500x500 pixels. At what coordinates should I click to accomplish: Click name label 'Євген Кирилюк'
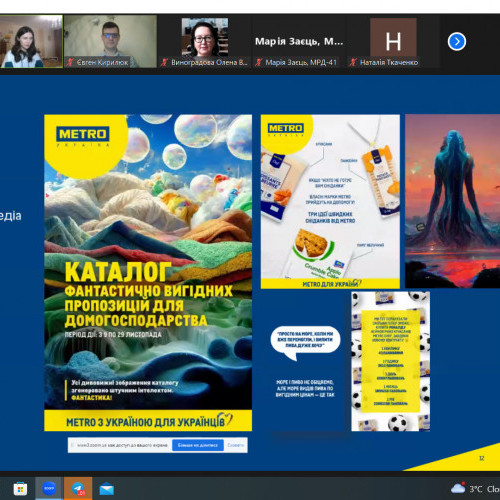(103, 62)
